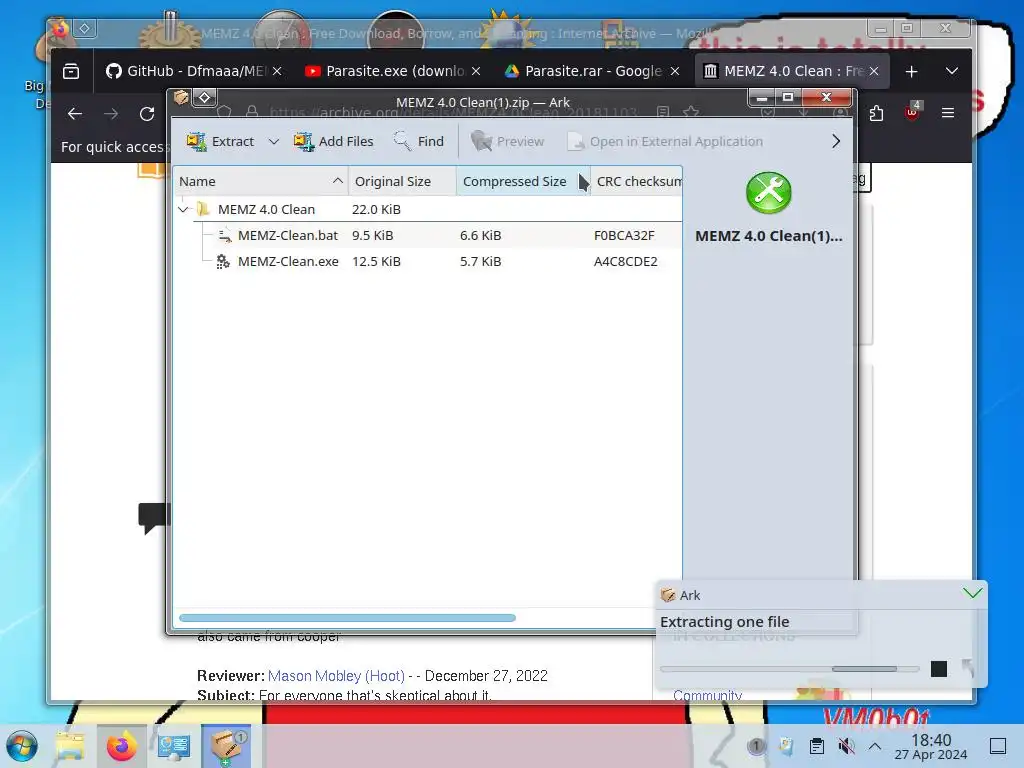Close the Parasite.exe YouTube tab
Image resolution: width=1024 pixels, height=768 pixels.
476,71
